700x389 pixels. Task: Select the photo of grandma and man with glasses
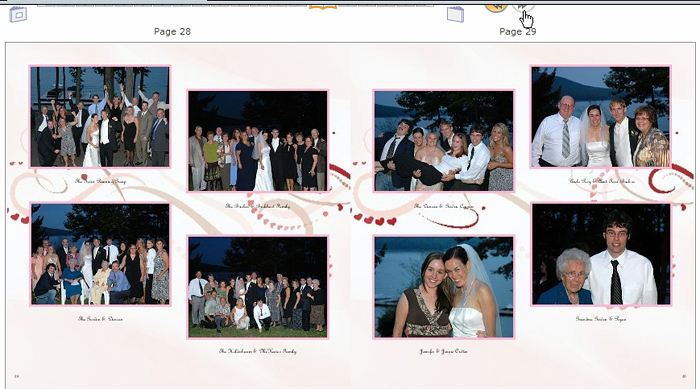pyautogui.click(x=601, y=254)
